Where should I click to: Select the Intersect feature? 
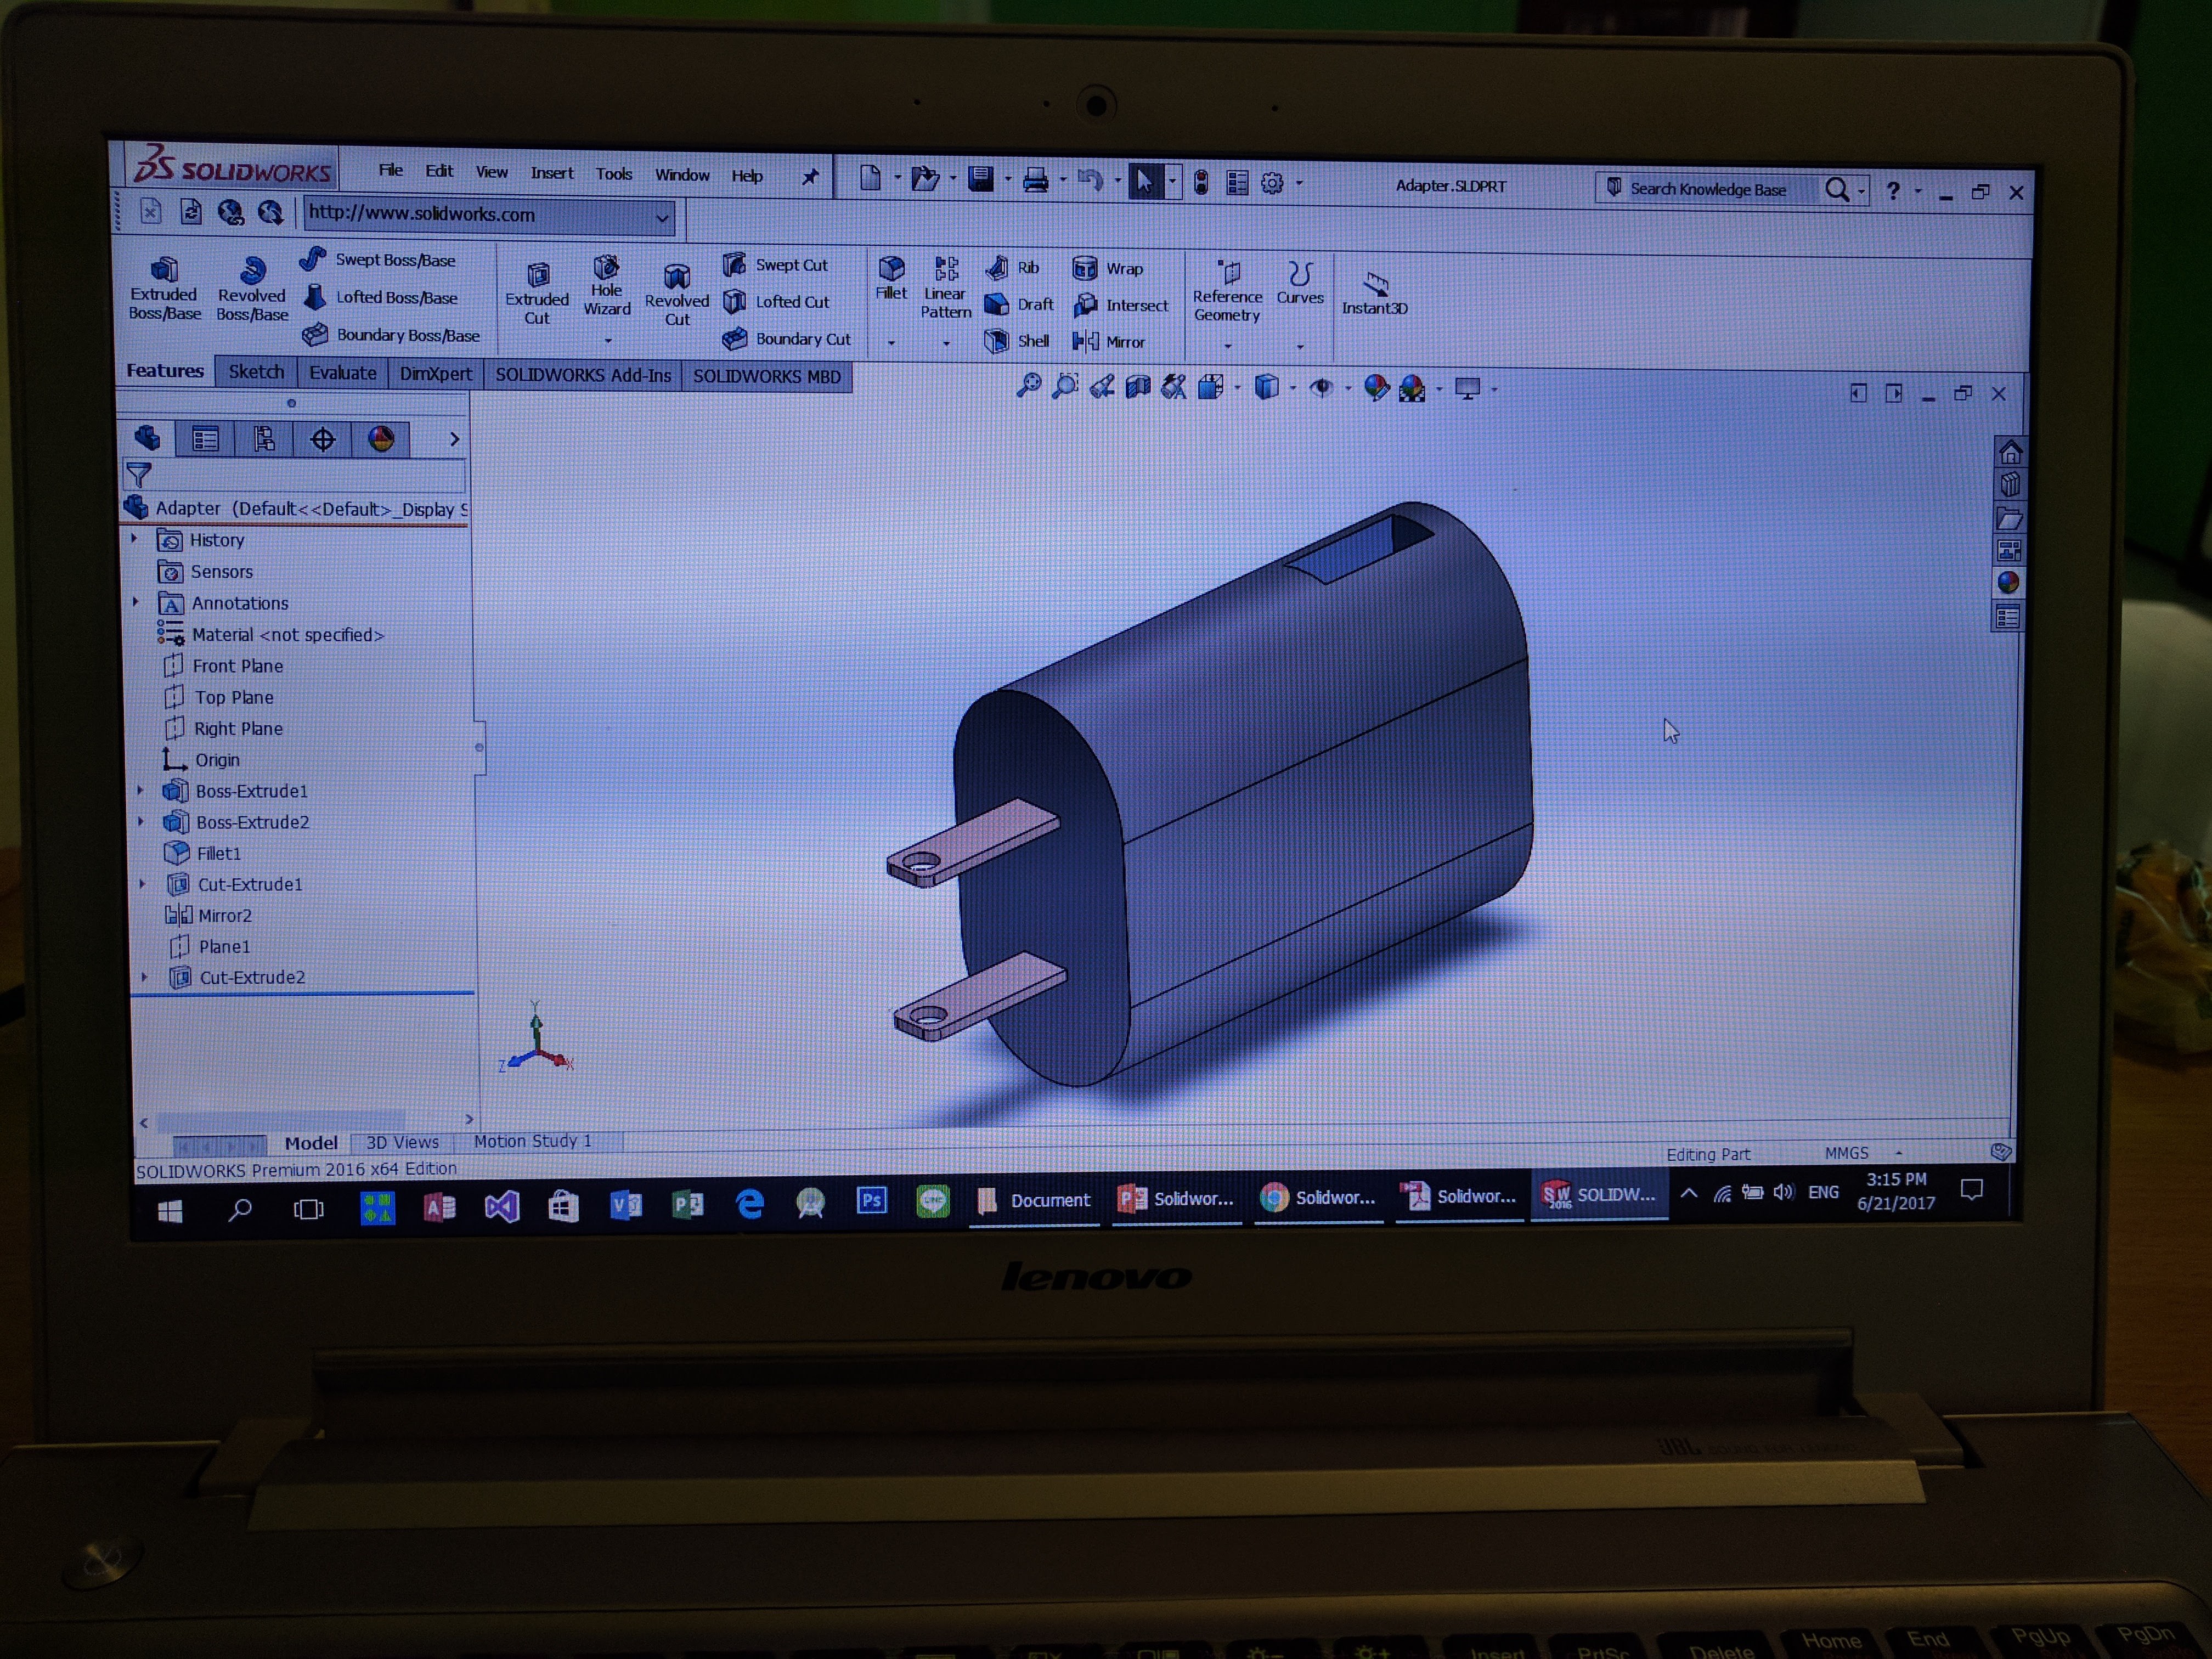click(x=1120, y=305)
